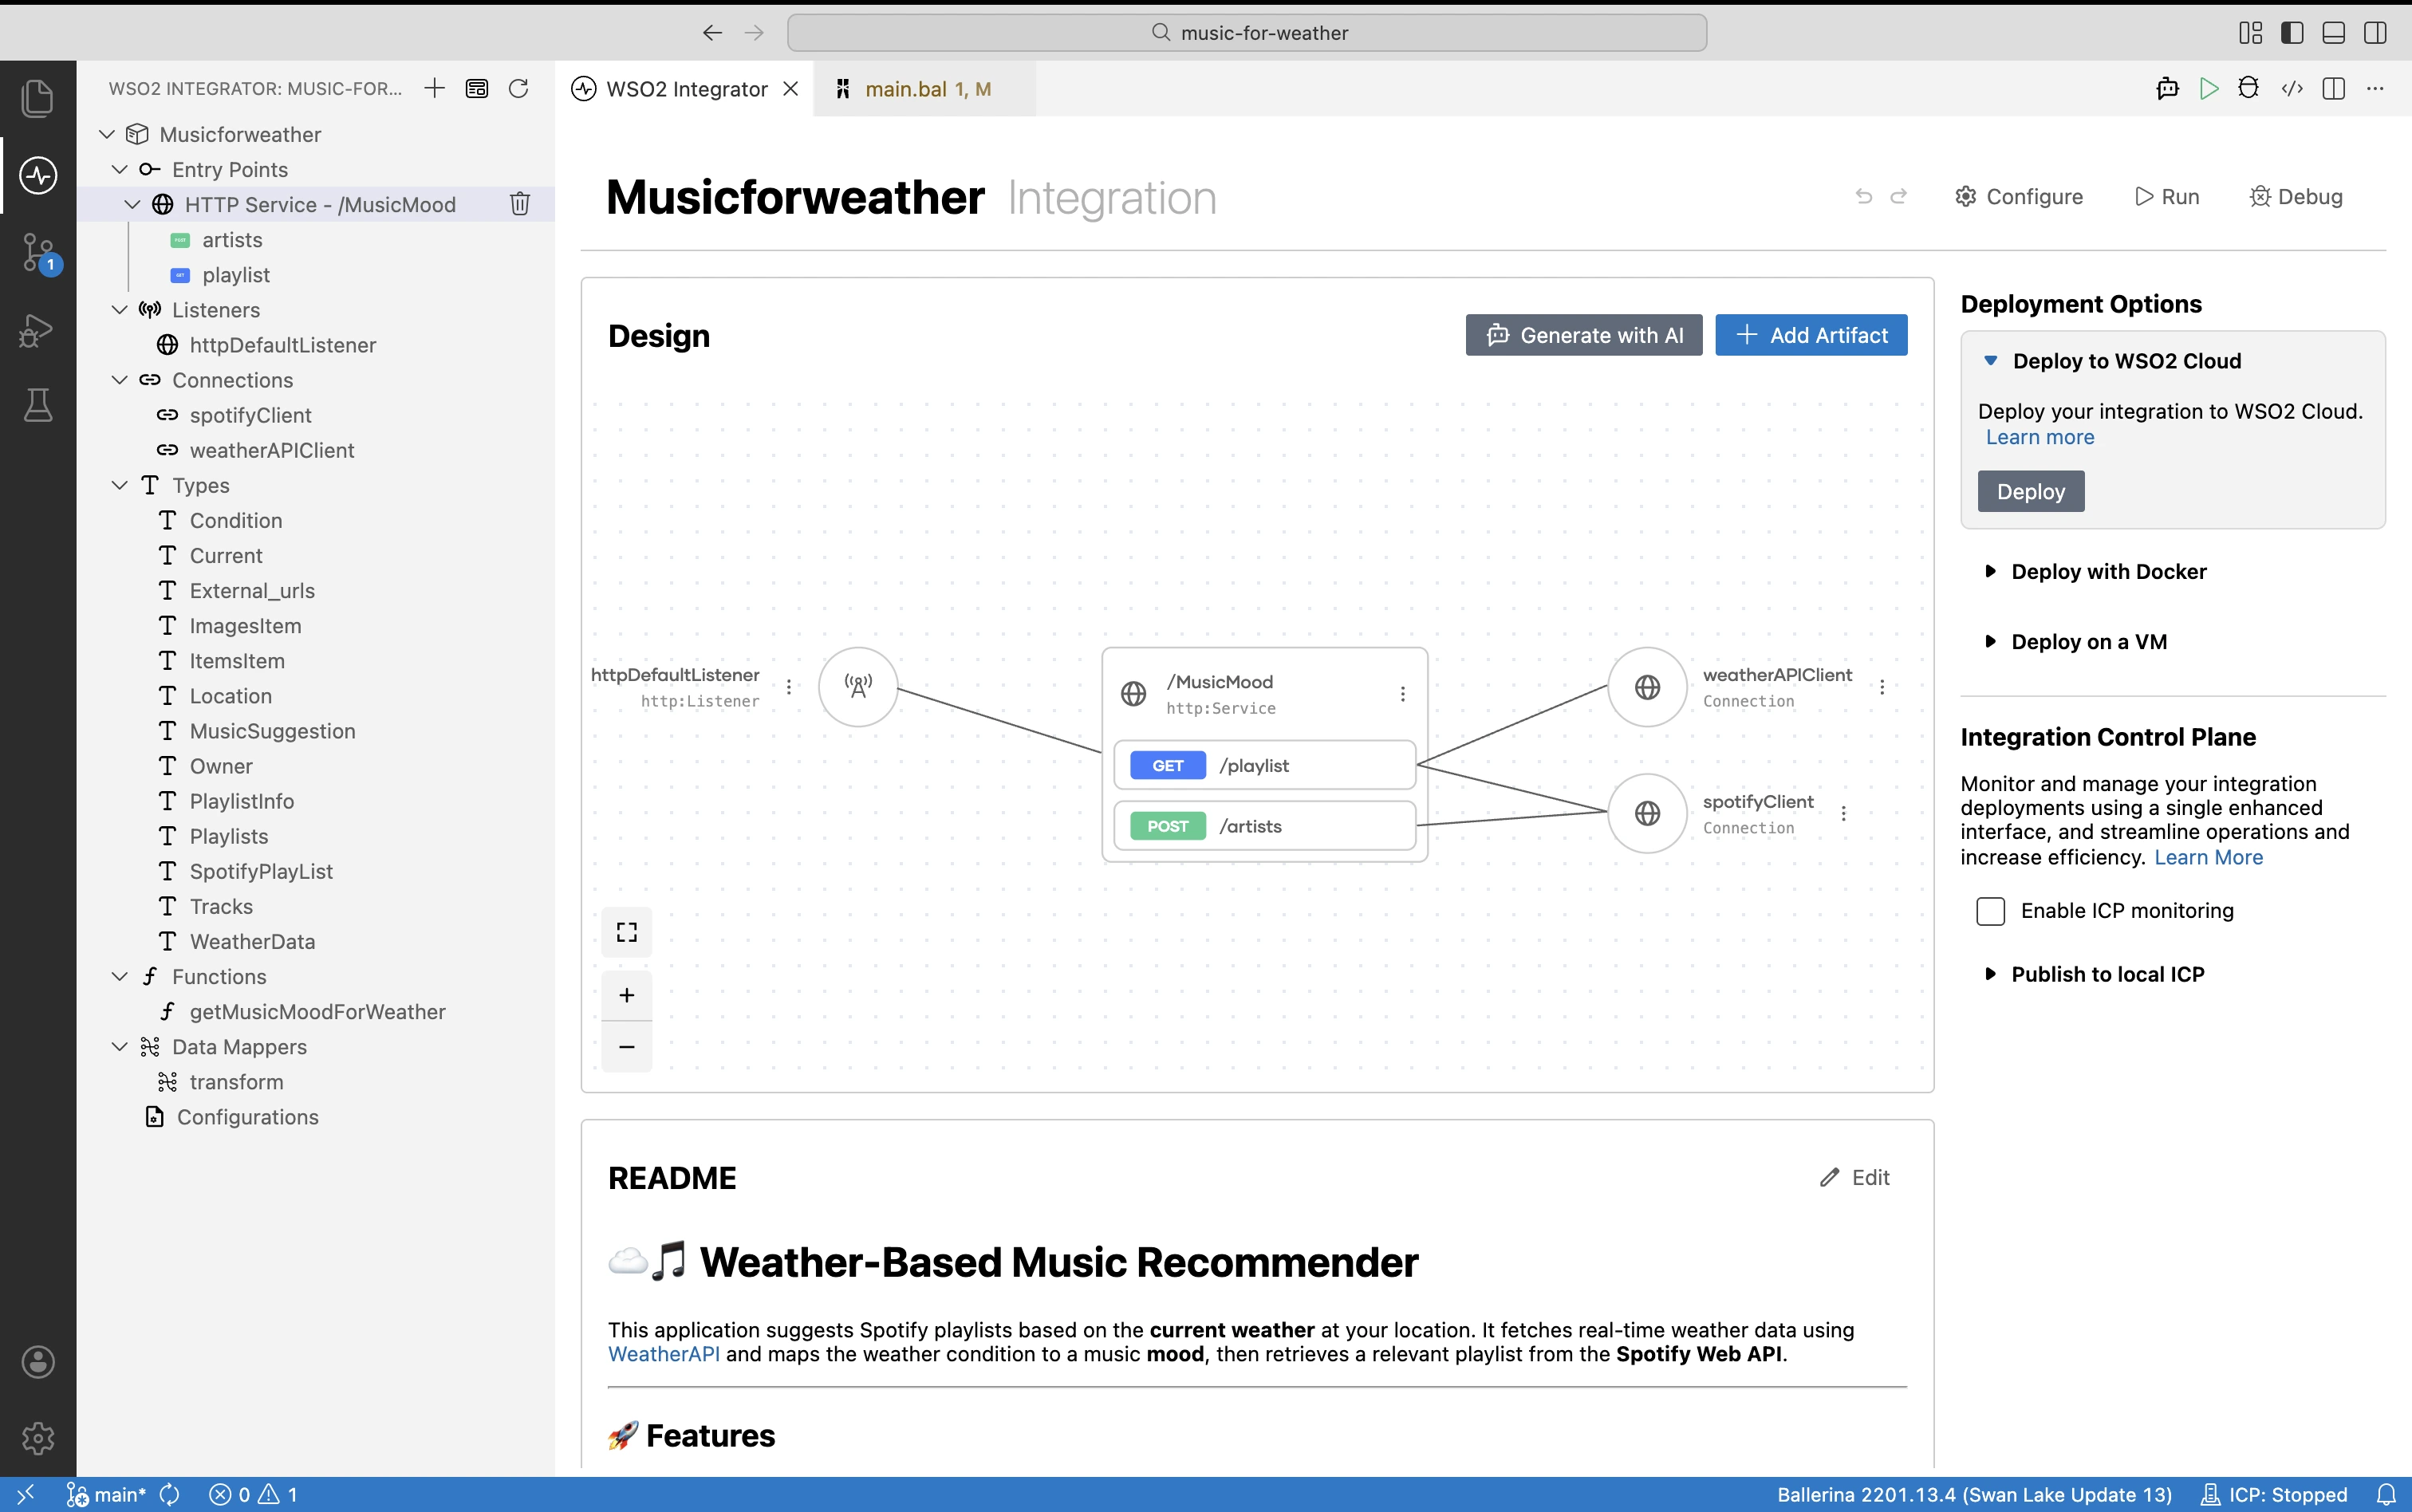
Task: Toggle bottom panel visibility
Action: click(2334, 33)
